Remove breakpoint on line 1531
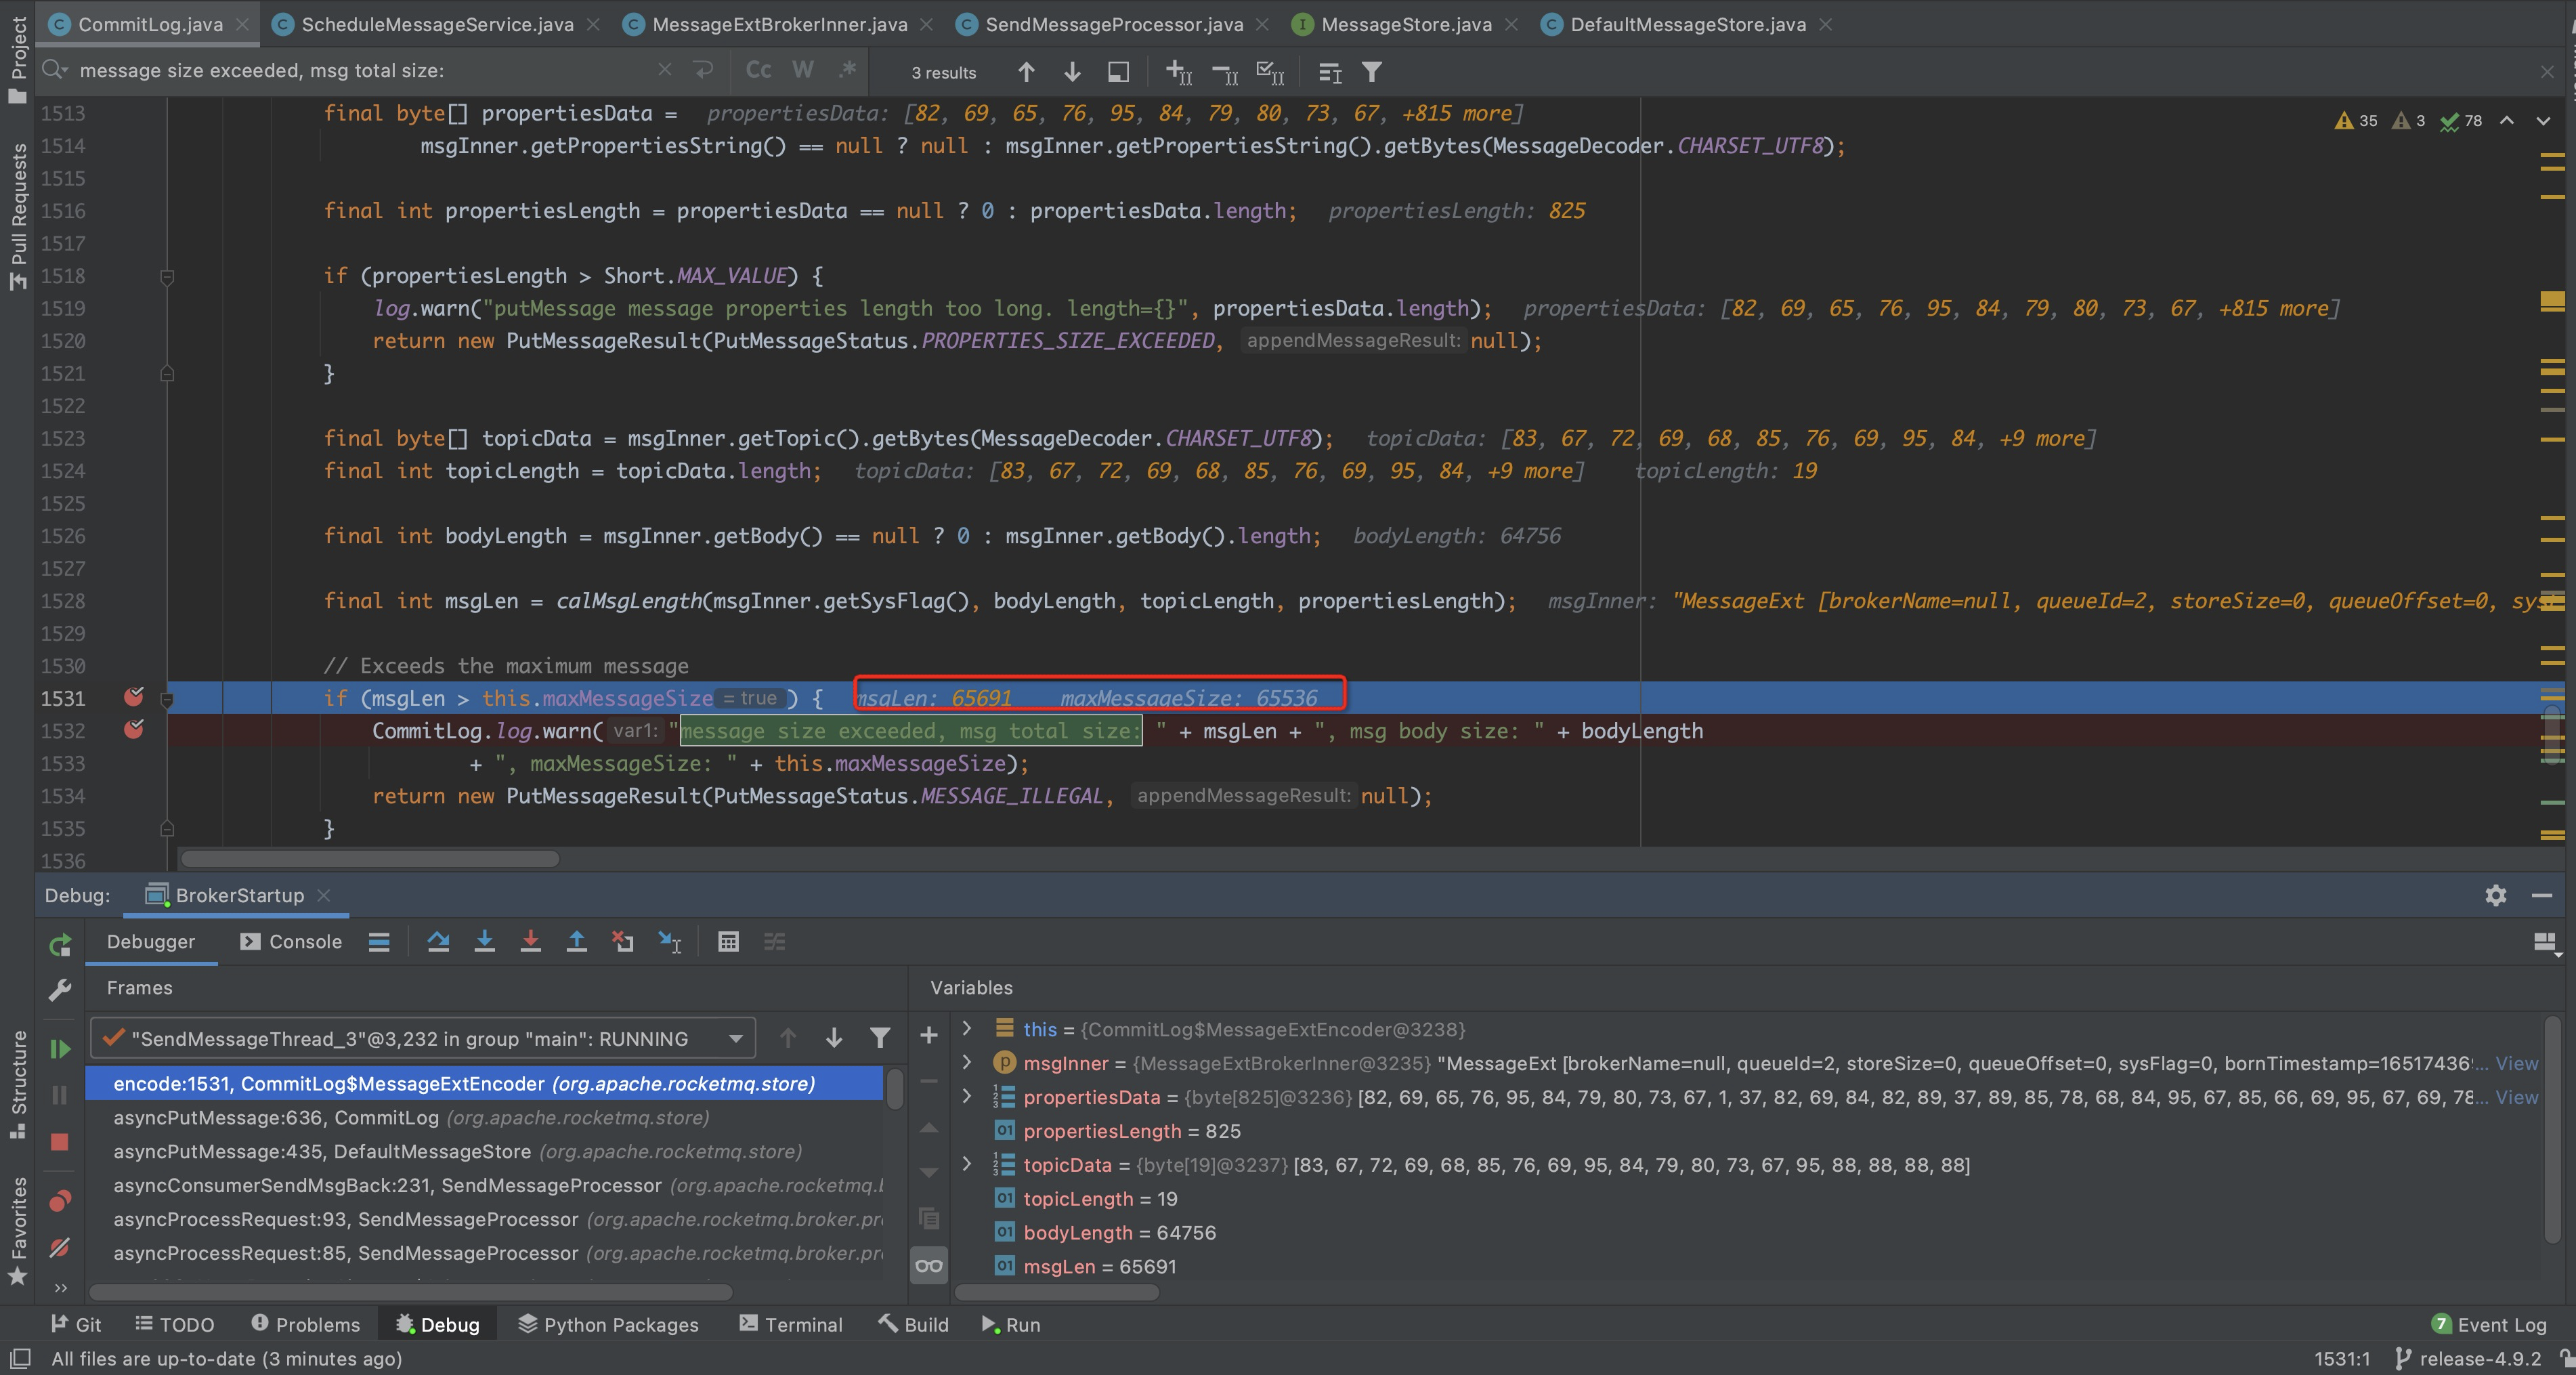Screen dimensions: 2576x1375 coord(133,697)
